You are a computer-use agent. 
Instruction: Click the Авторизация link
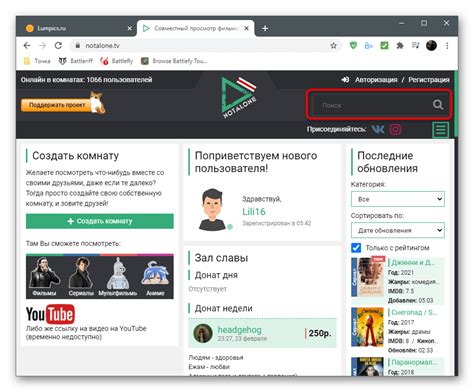(x=376, y=80)
